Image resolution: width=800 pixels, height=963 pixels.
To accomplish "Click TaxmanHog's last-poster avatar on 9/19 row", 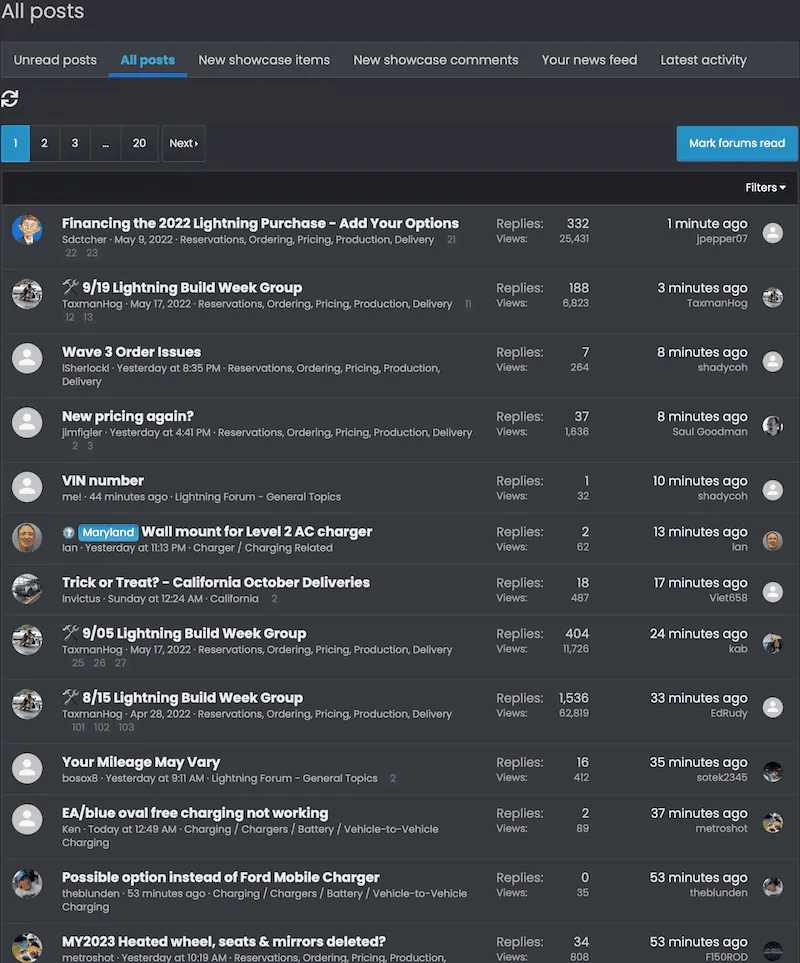I will click(772, 298).
